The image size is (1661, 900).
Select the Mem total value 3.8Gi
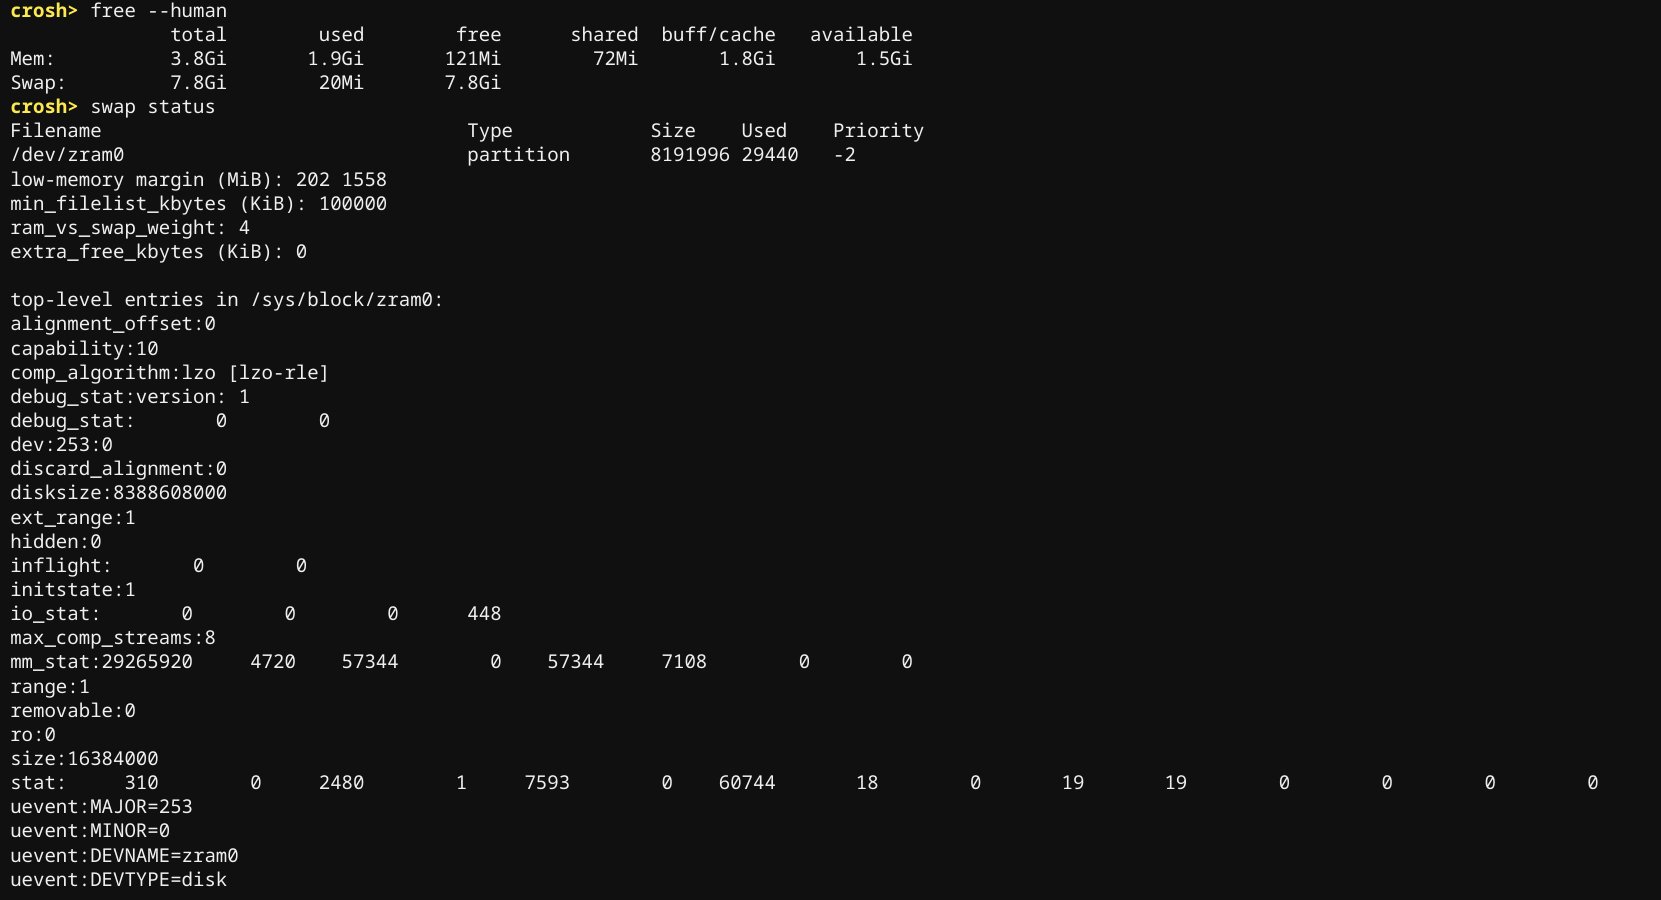point(198,59)
